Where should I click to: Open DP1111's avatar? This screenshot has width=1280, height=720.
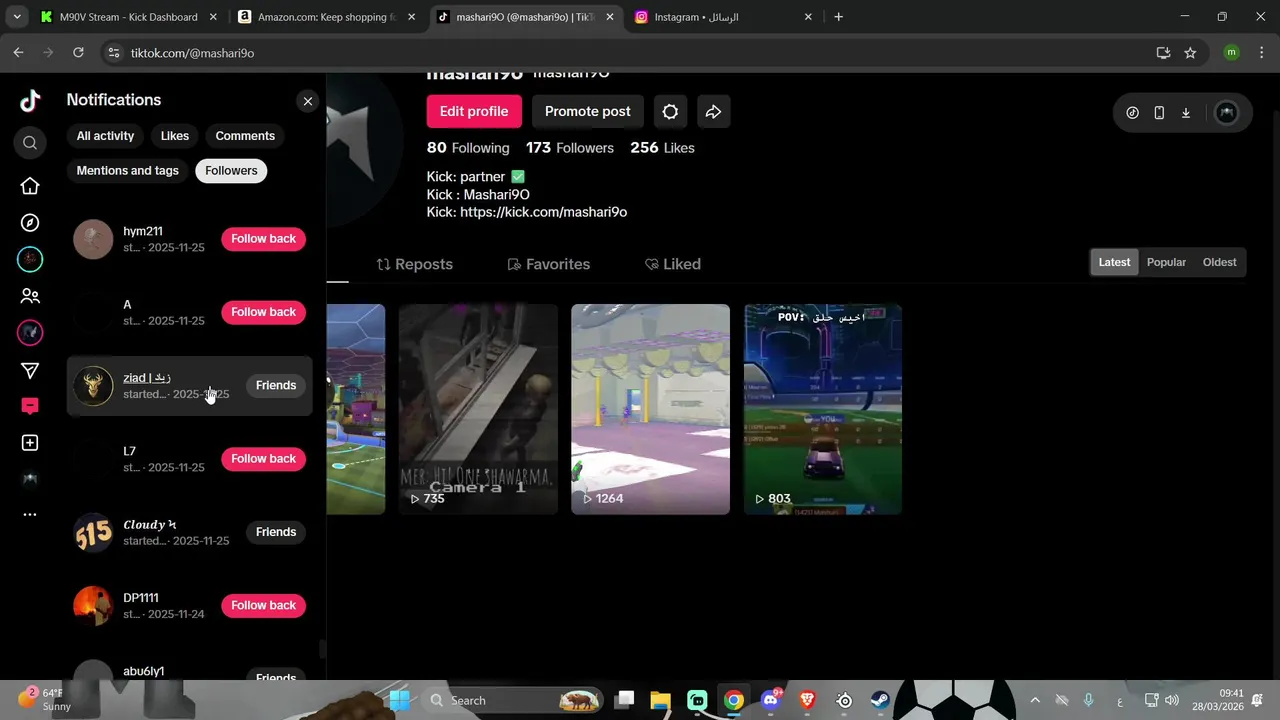pyautogui.click(x=93, y=605)
